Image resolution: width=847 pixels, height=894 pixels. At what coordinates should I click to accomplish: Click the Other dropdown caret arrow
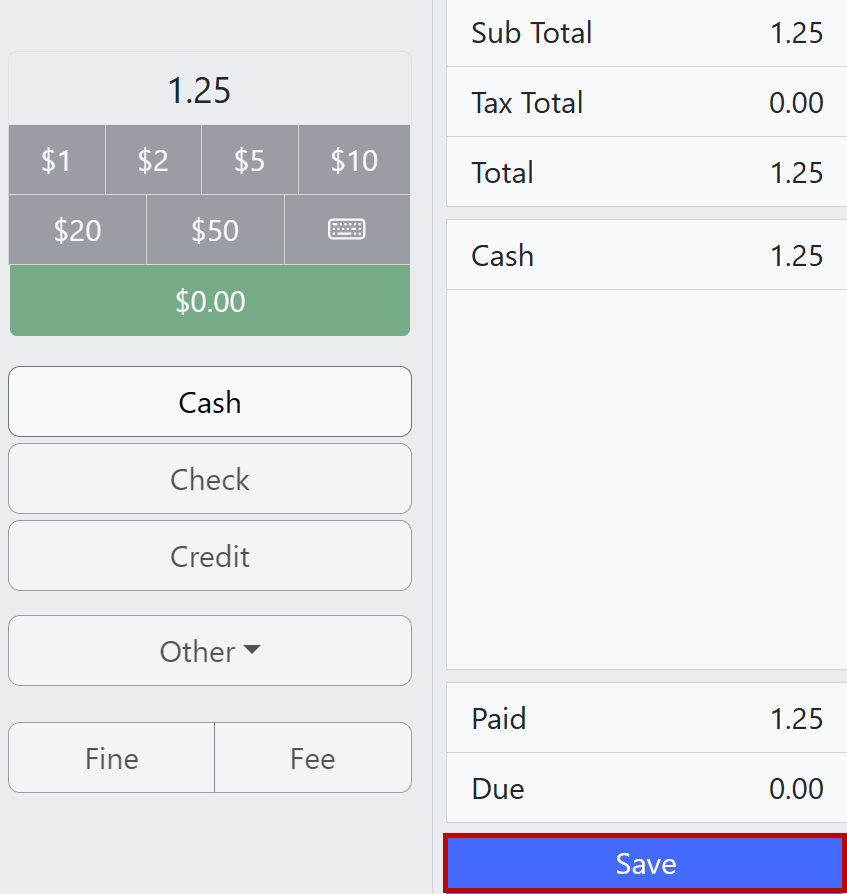pyautogui.click(x=252, y=650)
